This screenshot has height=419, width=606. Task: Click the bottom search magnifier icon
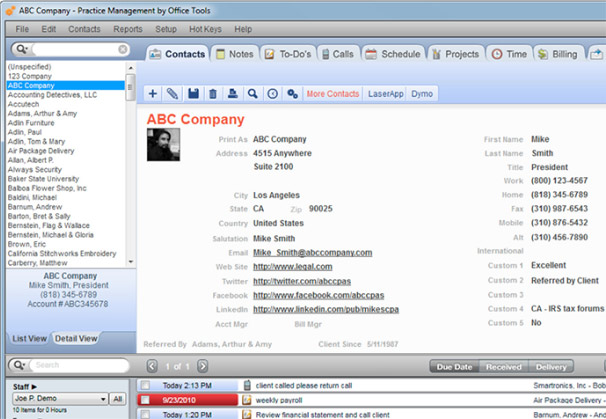point(17,365)
